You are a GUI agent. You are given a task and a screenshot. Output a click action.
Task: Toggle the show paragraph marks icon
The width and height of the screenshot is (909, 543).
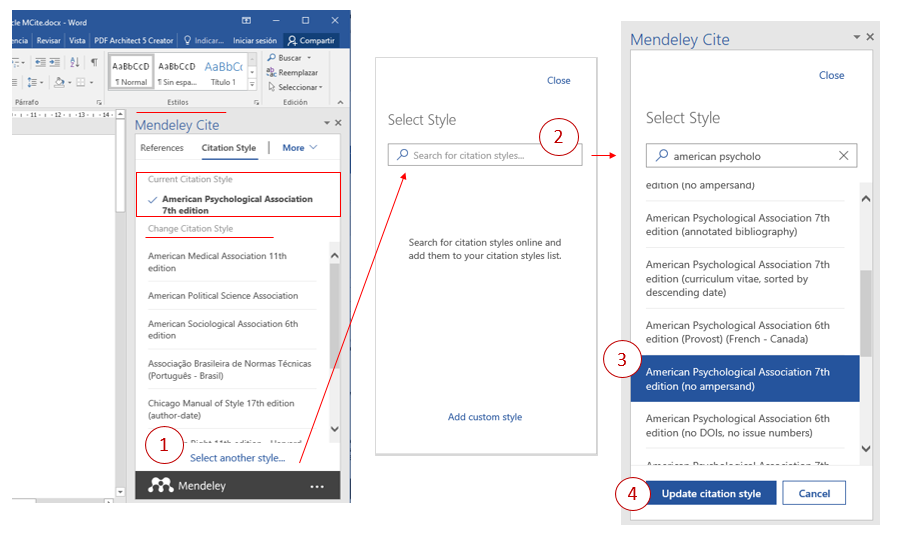pos(94,61)
